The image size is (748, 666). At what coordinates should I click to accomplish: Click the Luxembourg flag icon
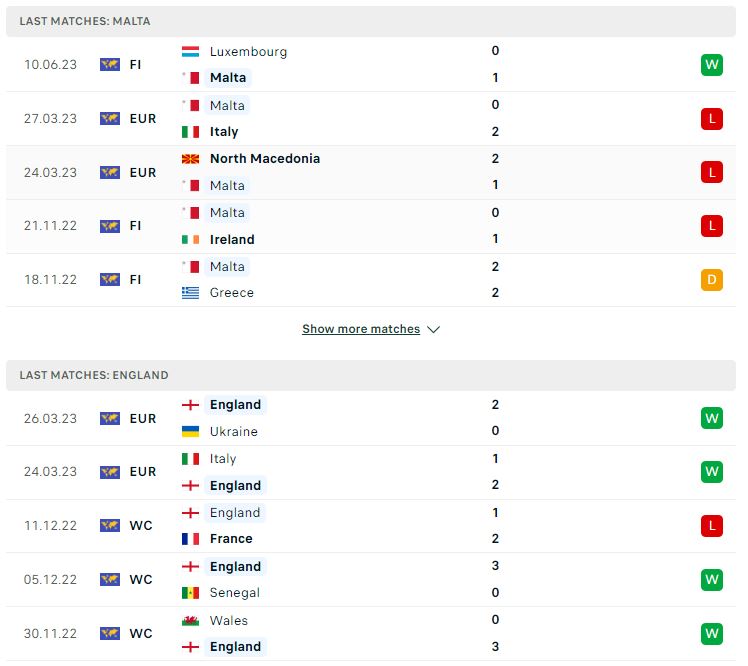[x=190, y=52]
